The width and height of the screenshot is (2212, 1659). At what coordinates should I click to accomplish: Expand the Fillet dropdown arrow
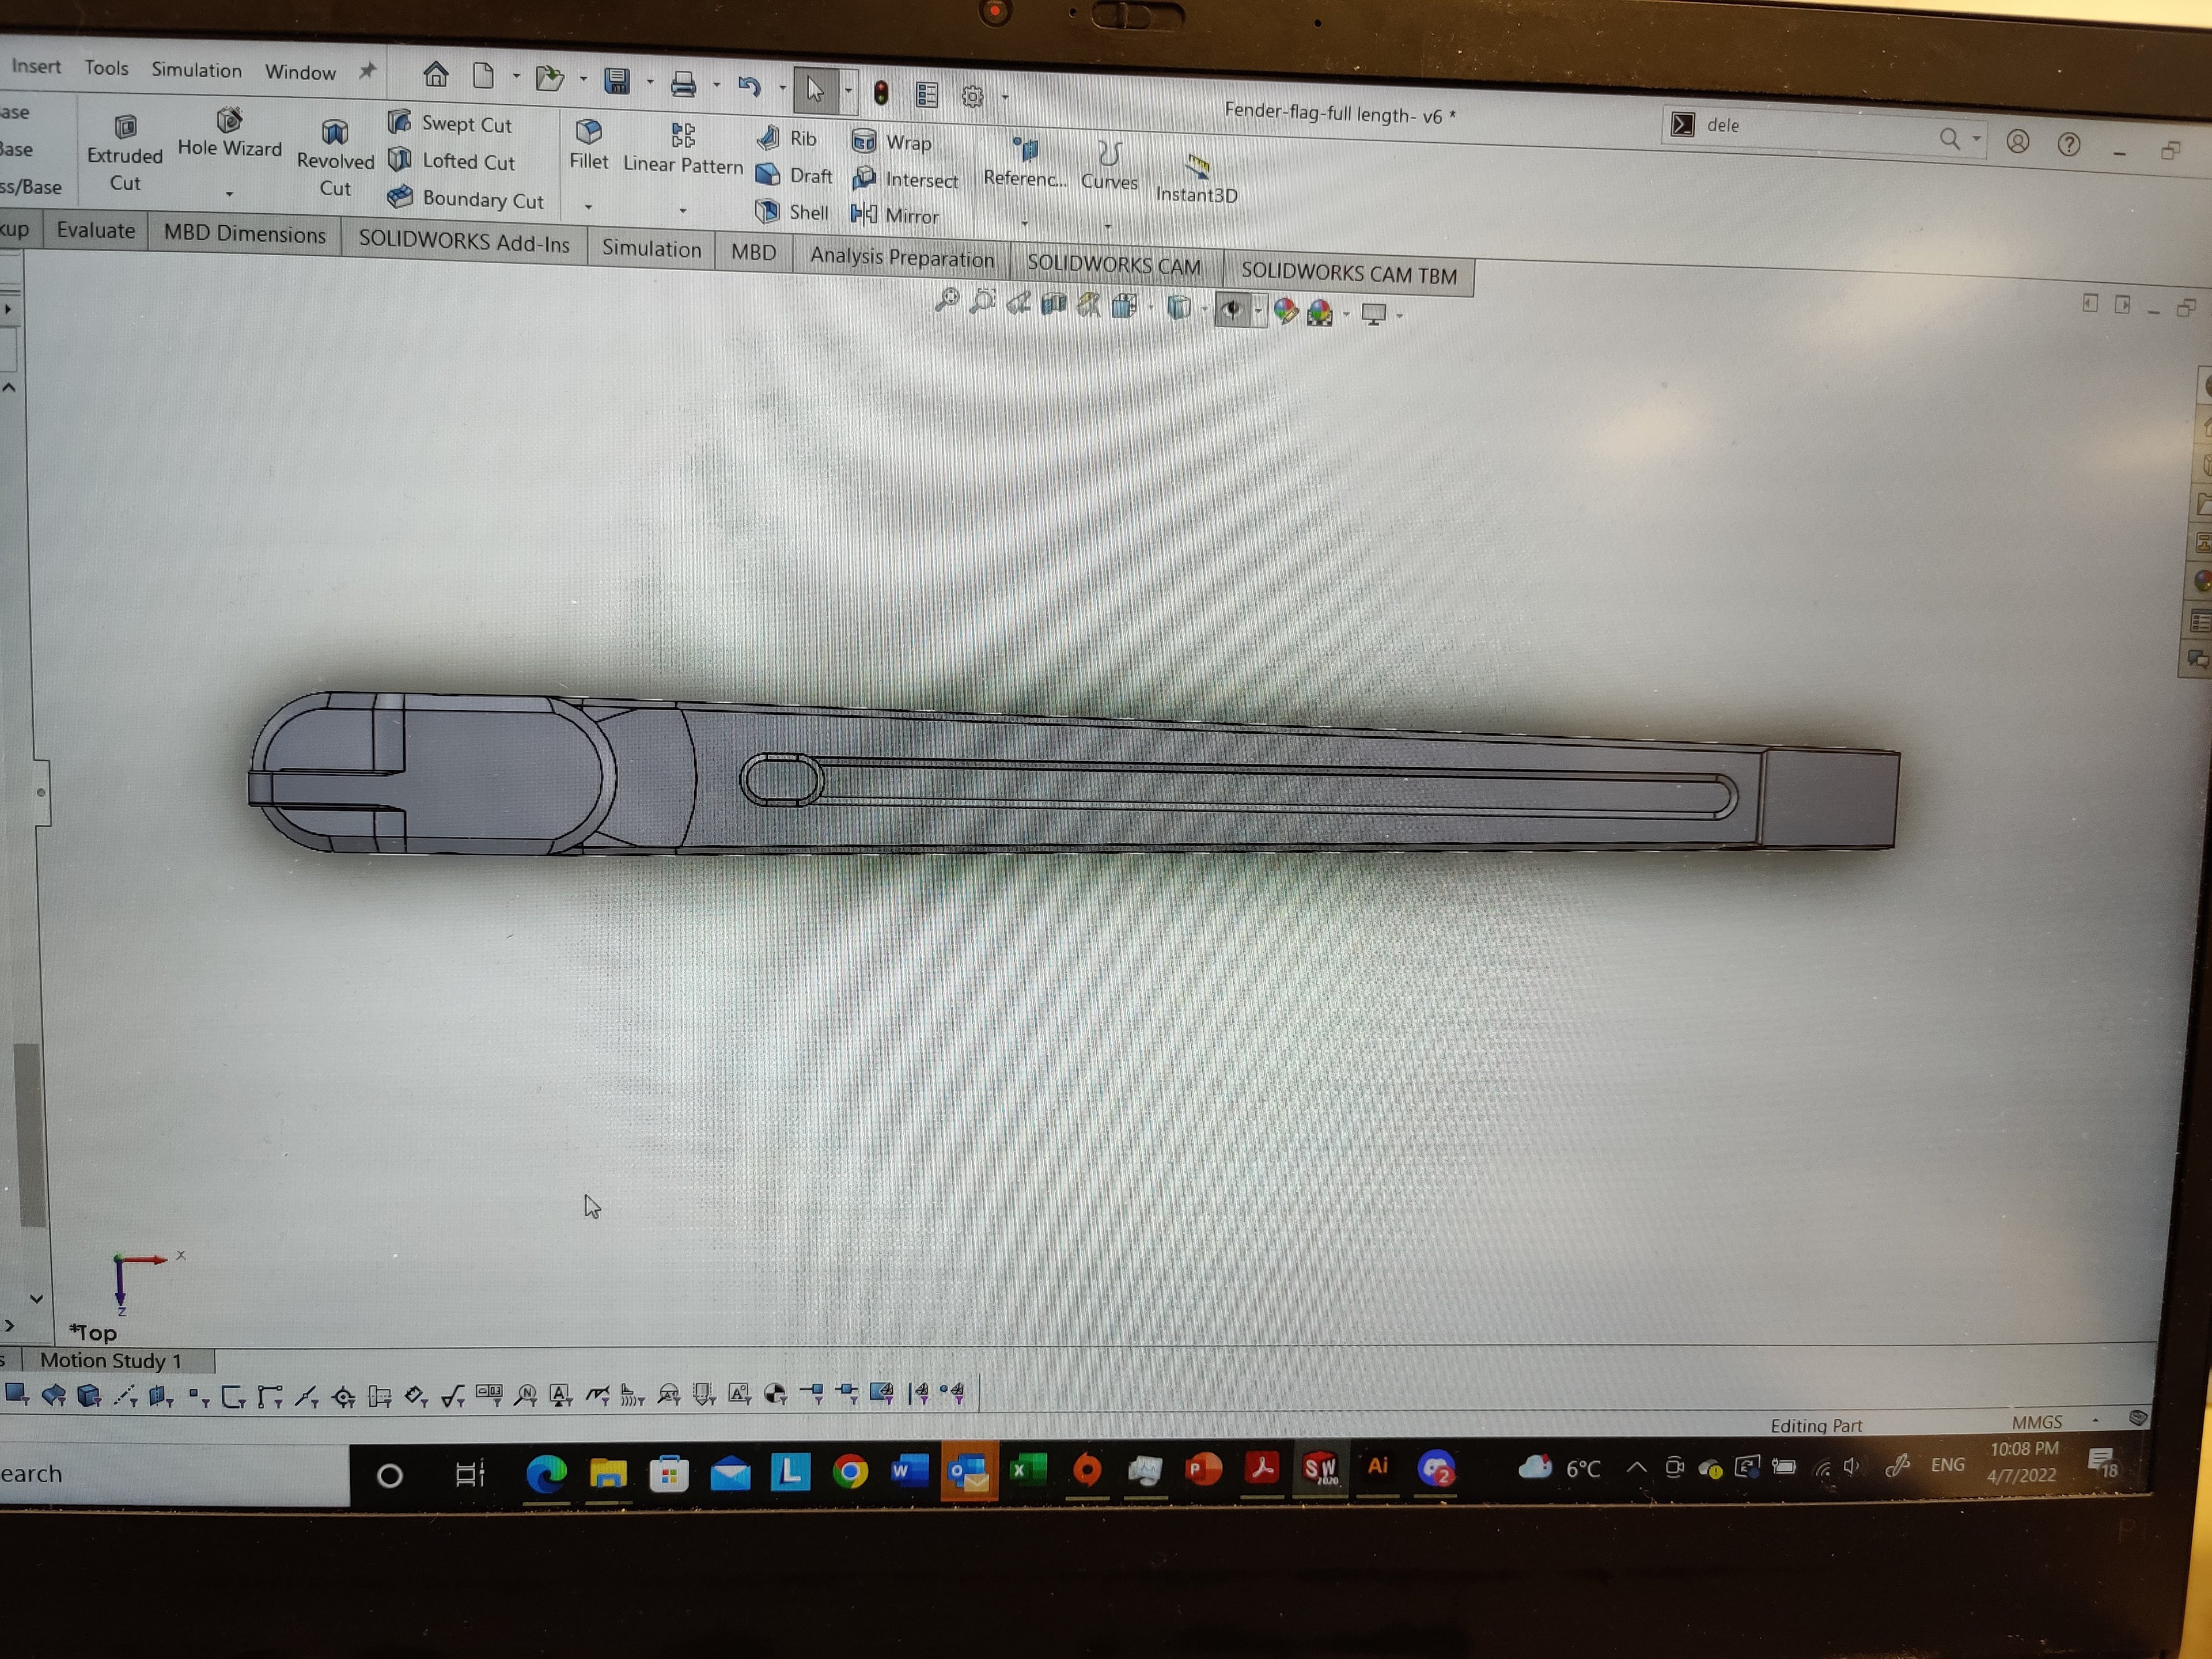point(588,206)
